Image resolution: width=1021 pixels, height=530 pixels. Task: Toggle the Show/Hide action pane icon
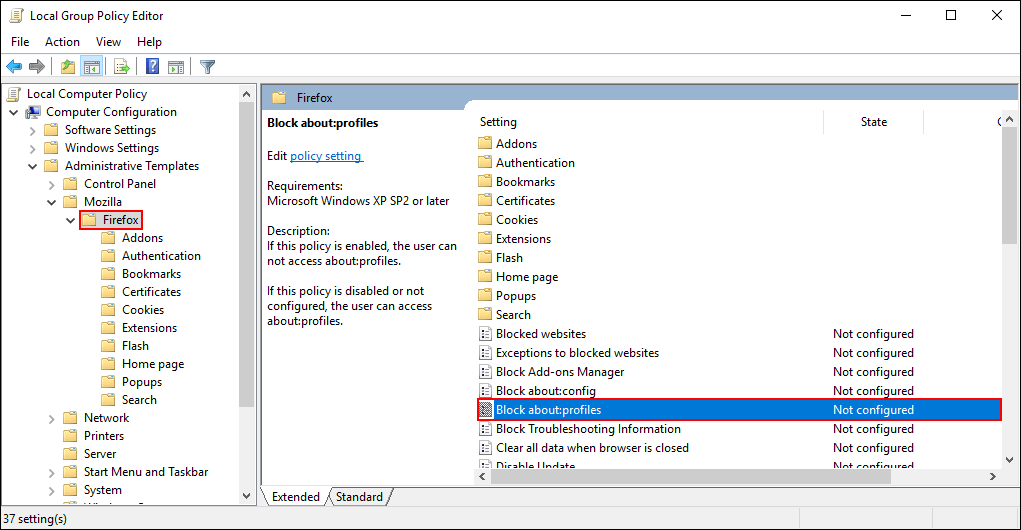pyautogui.click(x=176, y=66)
